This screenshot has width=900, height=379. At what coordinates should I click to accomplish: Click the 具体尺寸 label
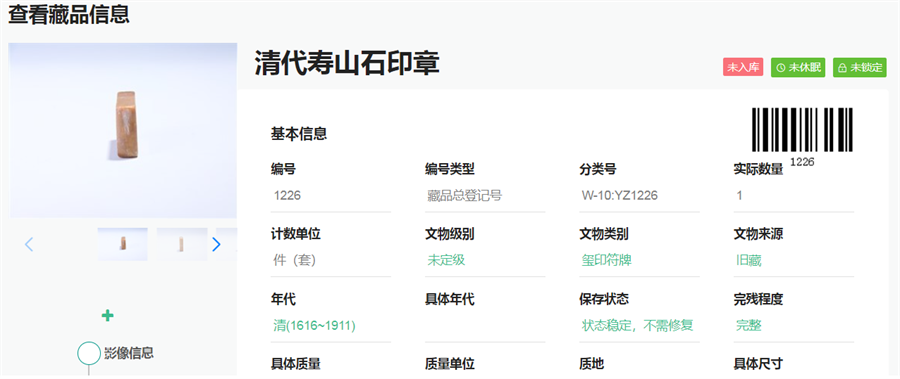[758, 363]
